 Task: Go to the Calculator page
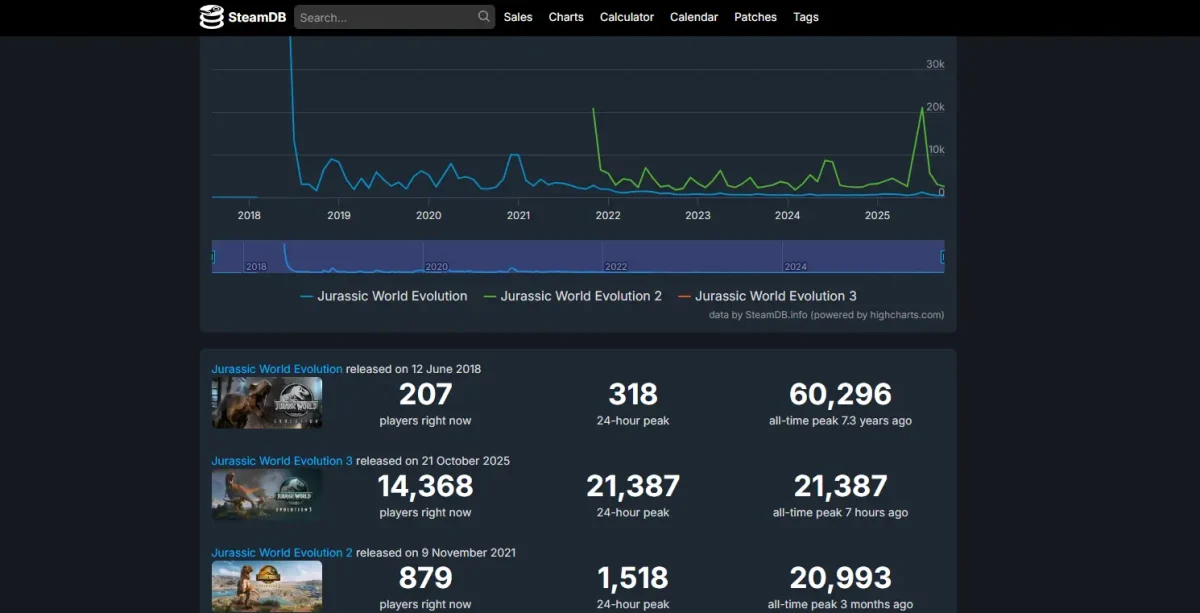[x=627, y=17]
